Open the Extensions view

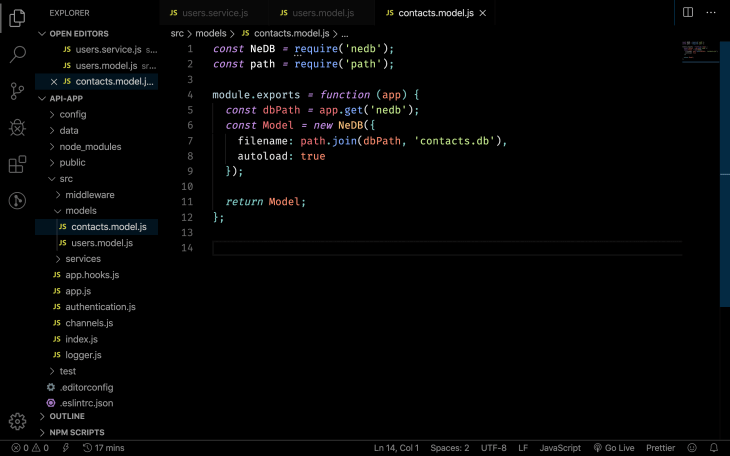click(17, 164)
